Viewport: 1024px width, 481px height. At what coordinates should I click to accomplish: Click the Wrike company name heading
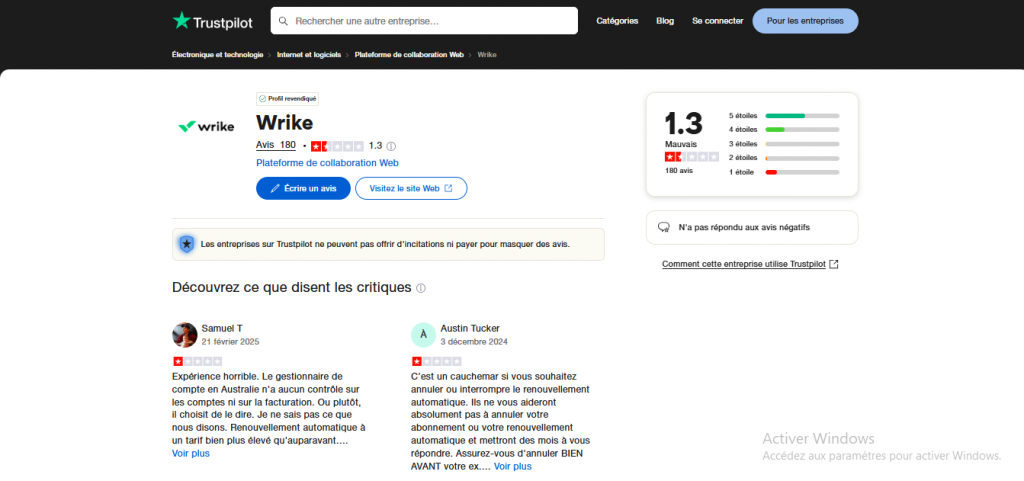[x=285, y=123]
